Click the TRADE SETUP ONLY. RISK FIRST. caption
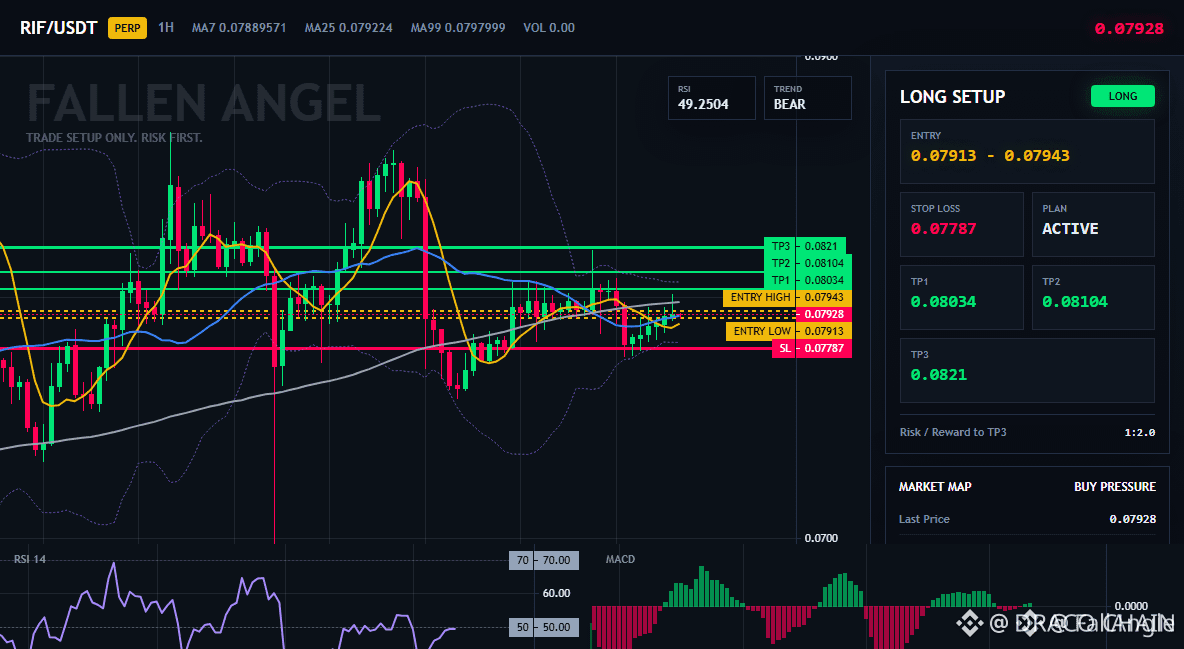 114,138
